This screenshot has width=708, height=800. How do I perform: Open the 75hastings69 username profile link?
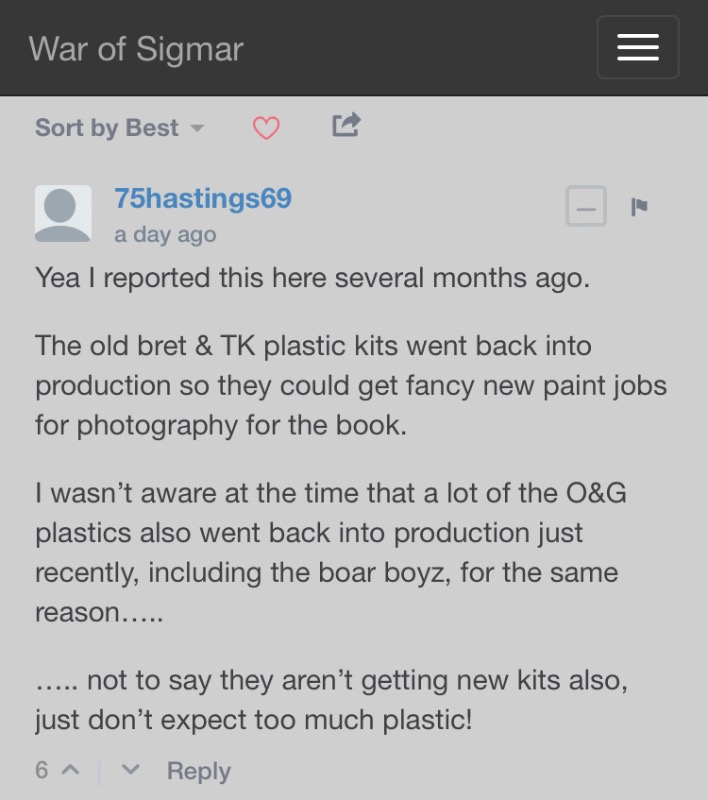click(203, 198)
